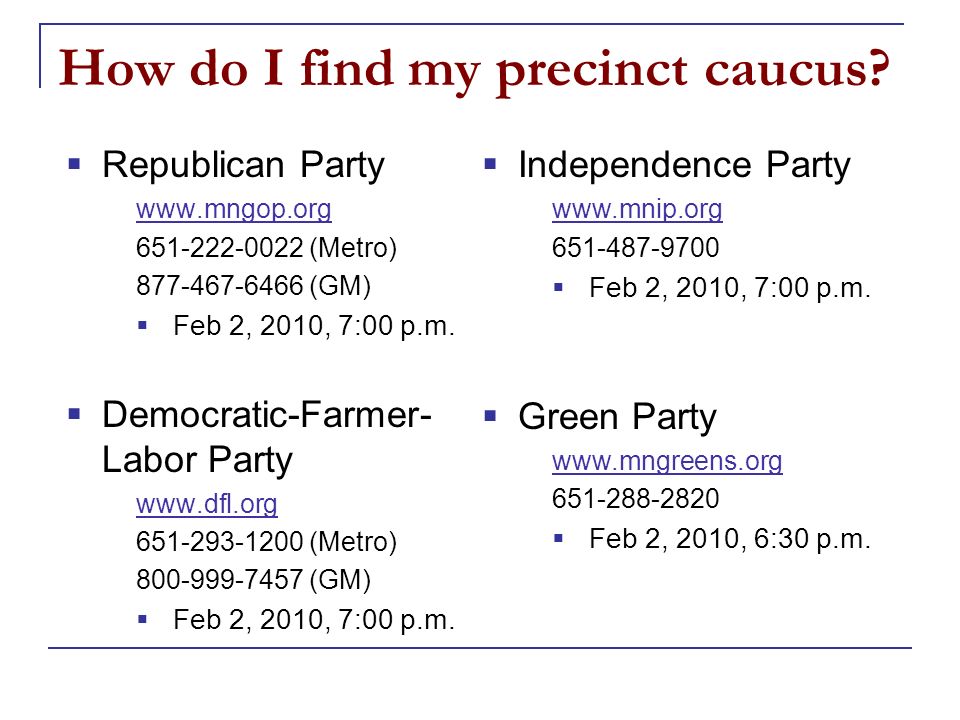Click the Democratic-Farmer-Labor Party heading
The width and height of the screenshot is (960, 720).
[267, 437]
